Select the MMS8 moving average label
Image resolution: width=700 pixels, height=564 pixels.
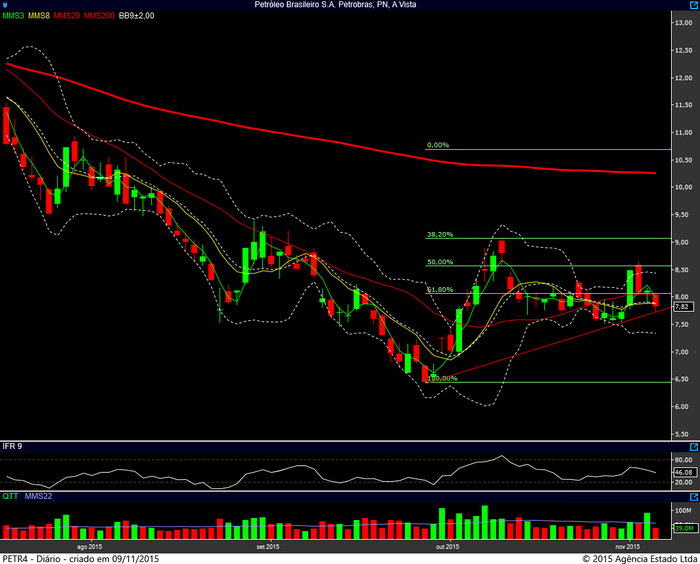[41, 17]
